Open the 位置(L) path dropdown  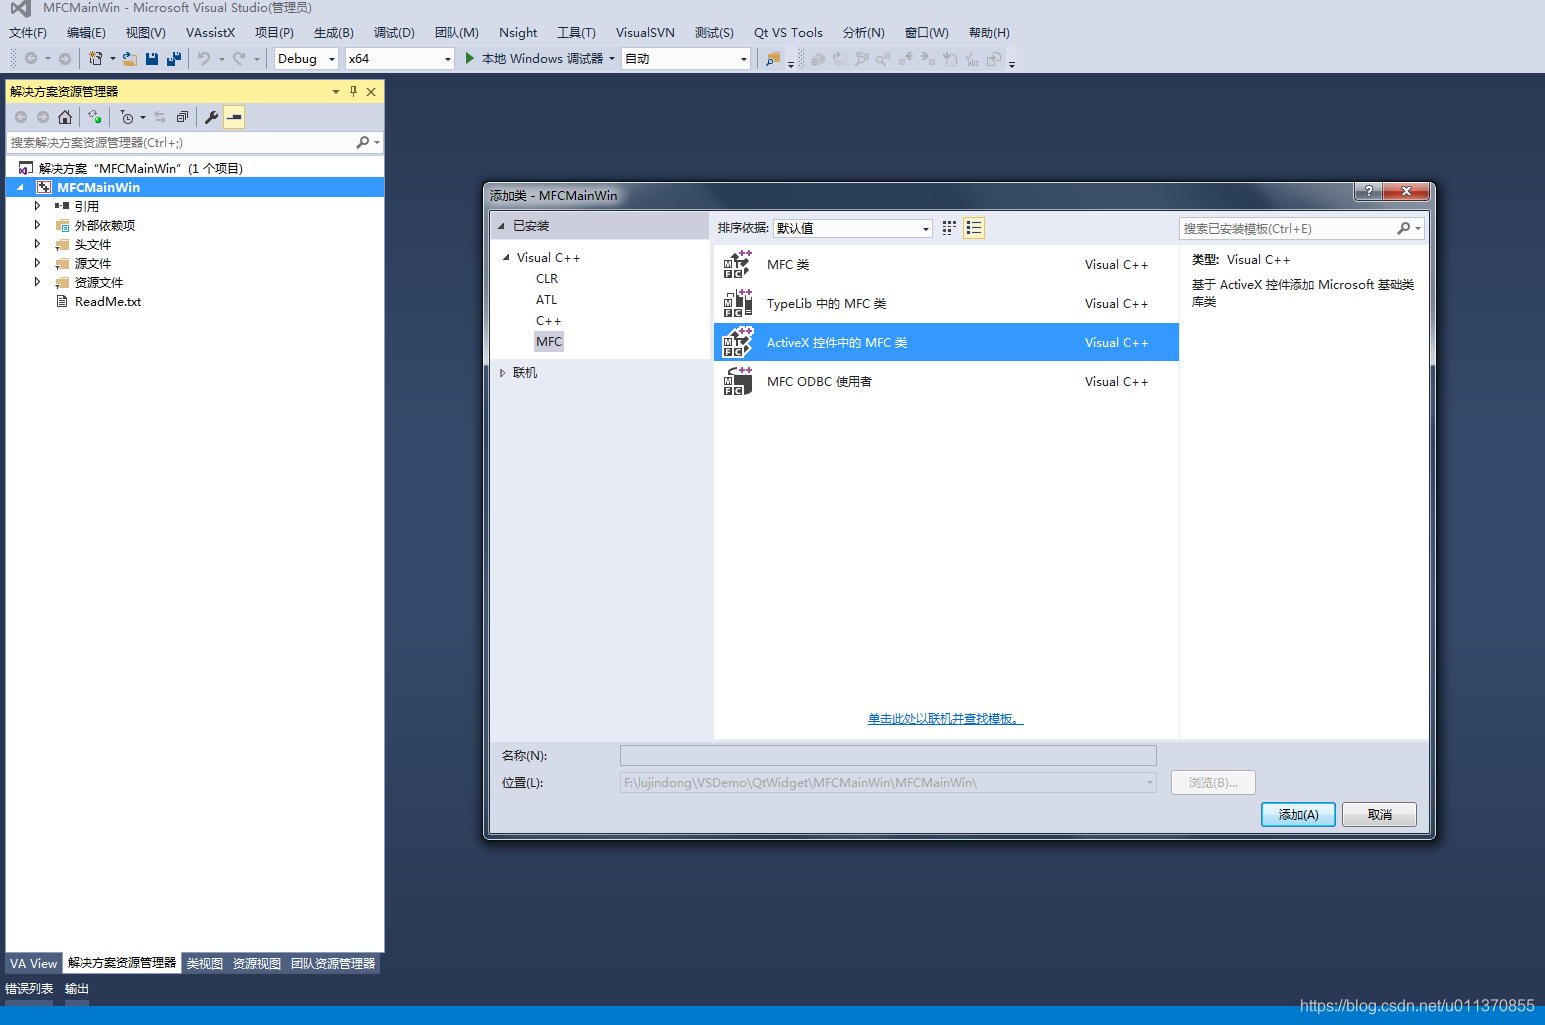[x=1149, y=783]
